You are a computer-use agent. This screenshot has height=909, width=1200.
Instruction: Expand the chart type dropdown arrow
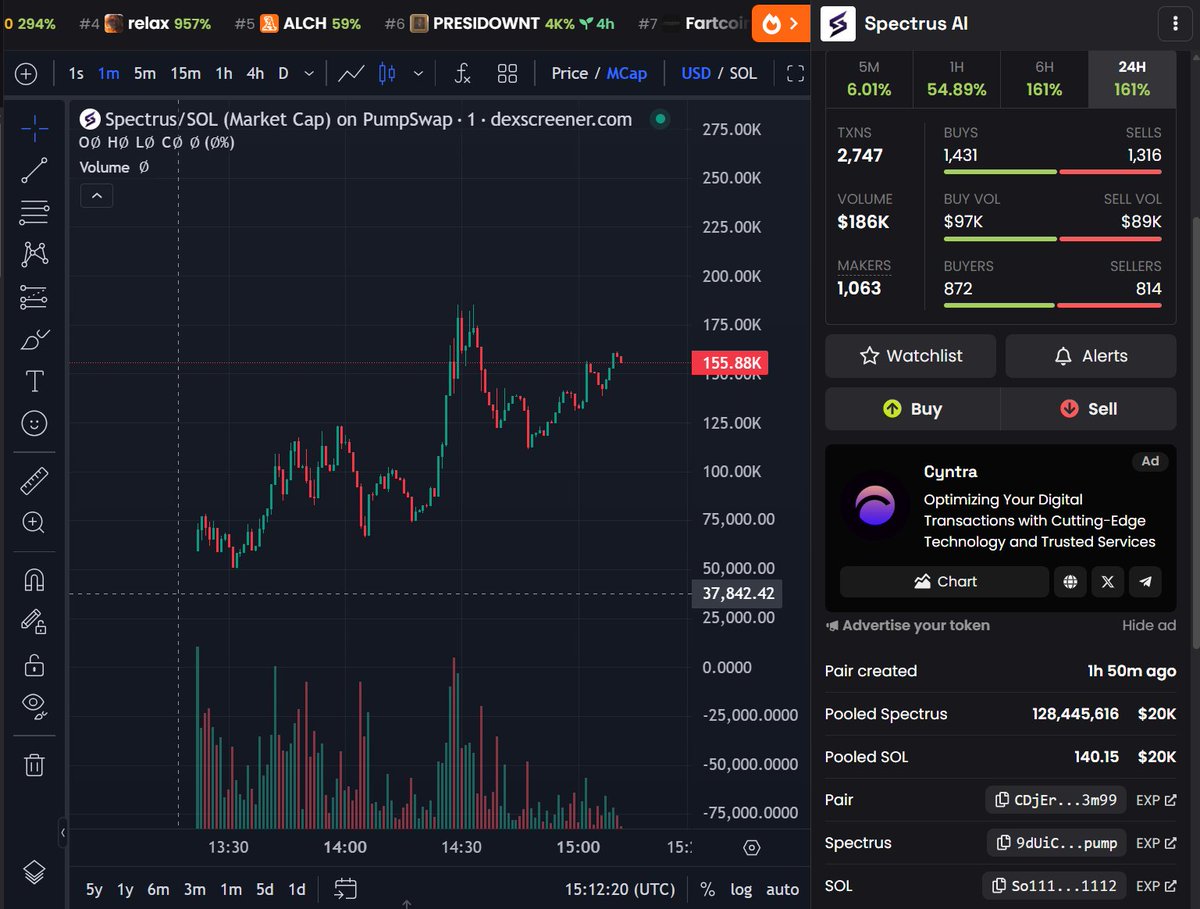point(418,73)
